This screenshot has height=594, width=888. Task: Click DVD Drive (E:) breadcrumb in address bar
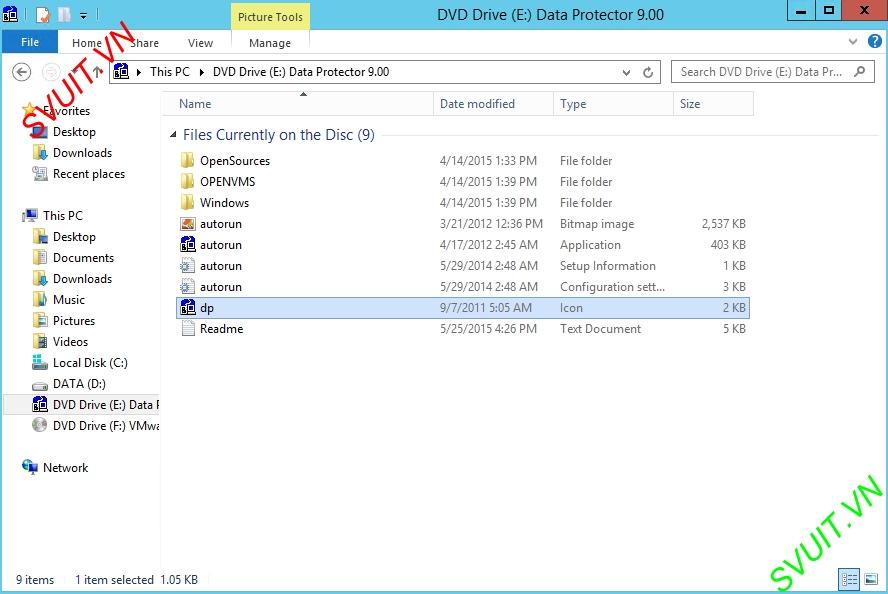click(301, 72)
